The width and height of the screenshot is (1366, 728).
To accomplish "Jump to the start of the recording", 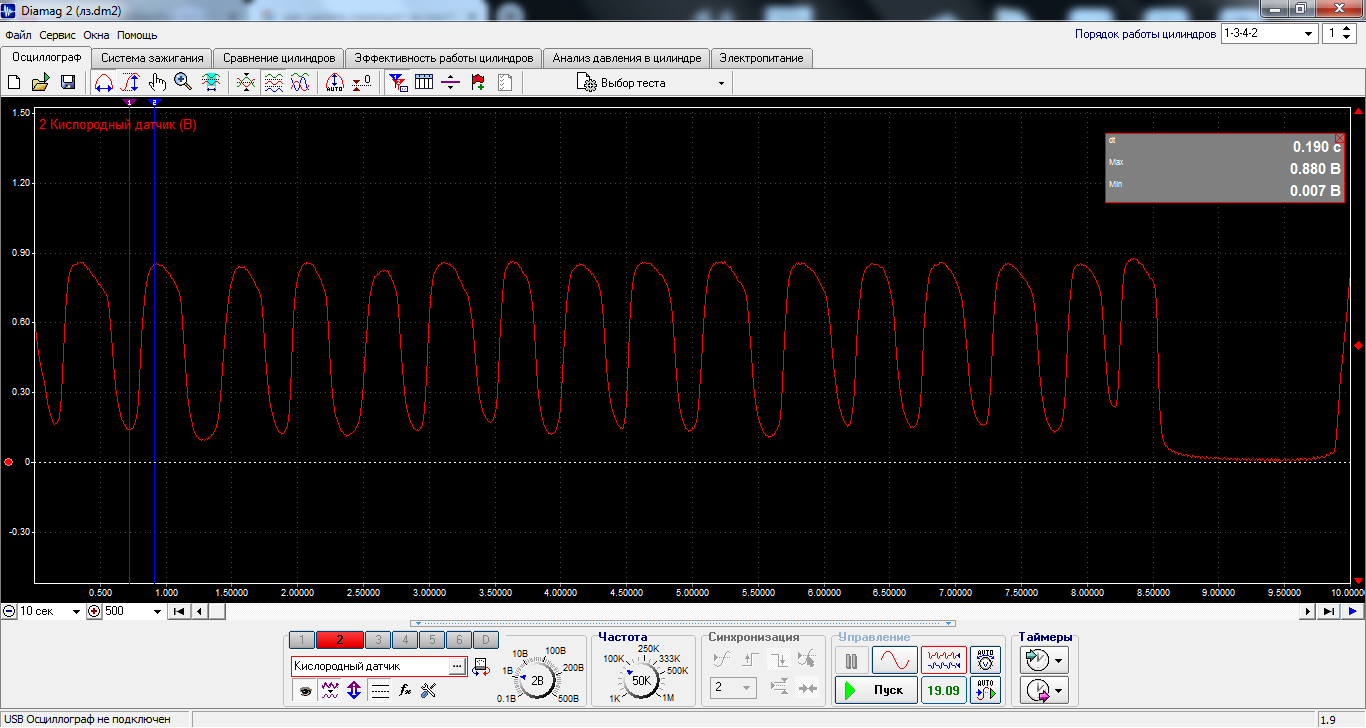I will (x=178, y=611).
